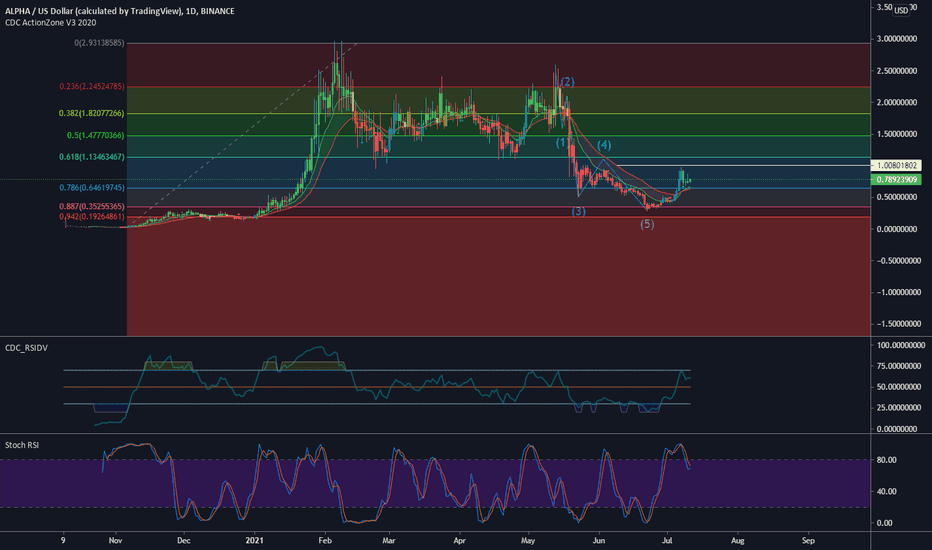Click the 1.50000000 price axis label
Image resolution: width=932 pixels, height=550 pixels.
pos(897,134)
